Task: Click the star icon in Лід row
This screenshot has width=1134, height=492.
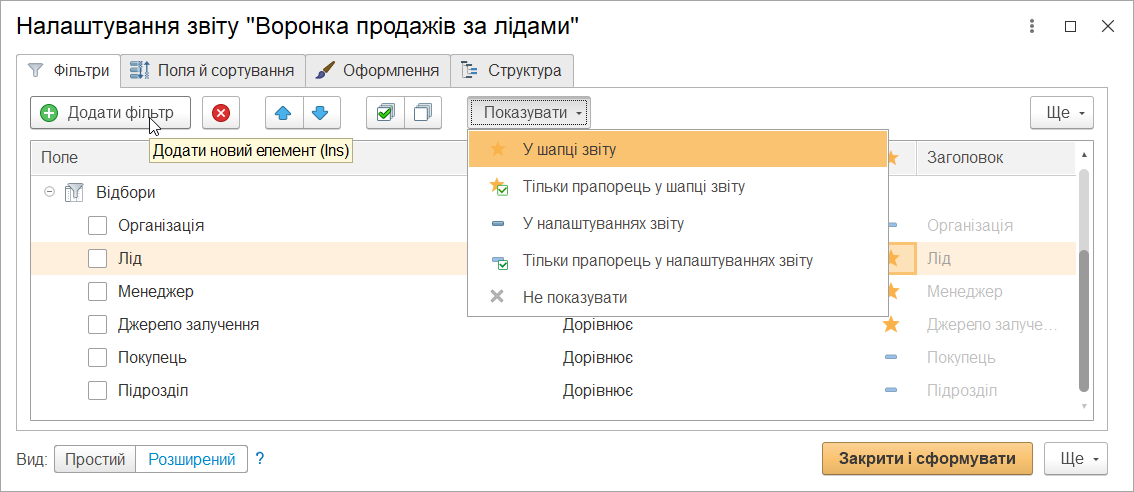Action: (x=892, y=258)
